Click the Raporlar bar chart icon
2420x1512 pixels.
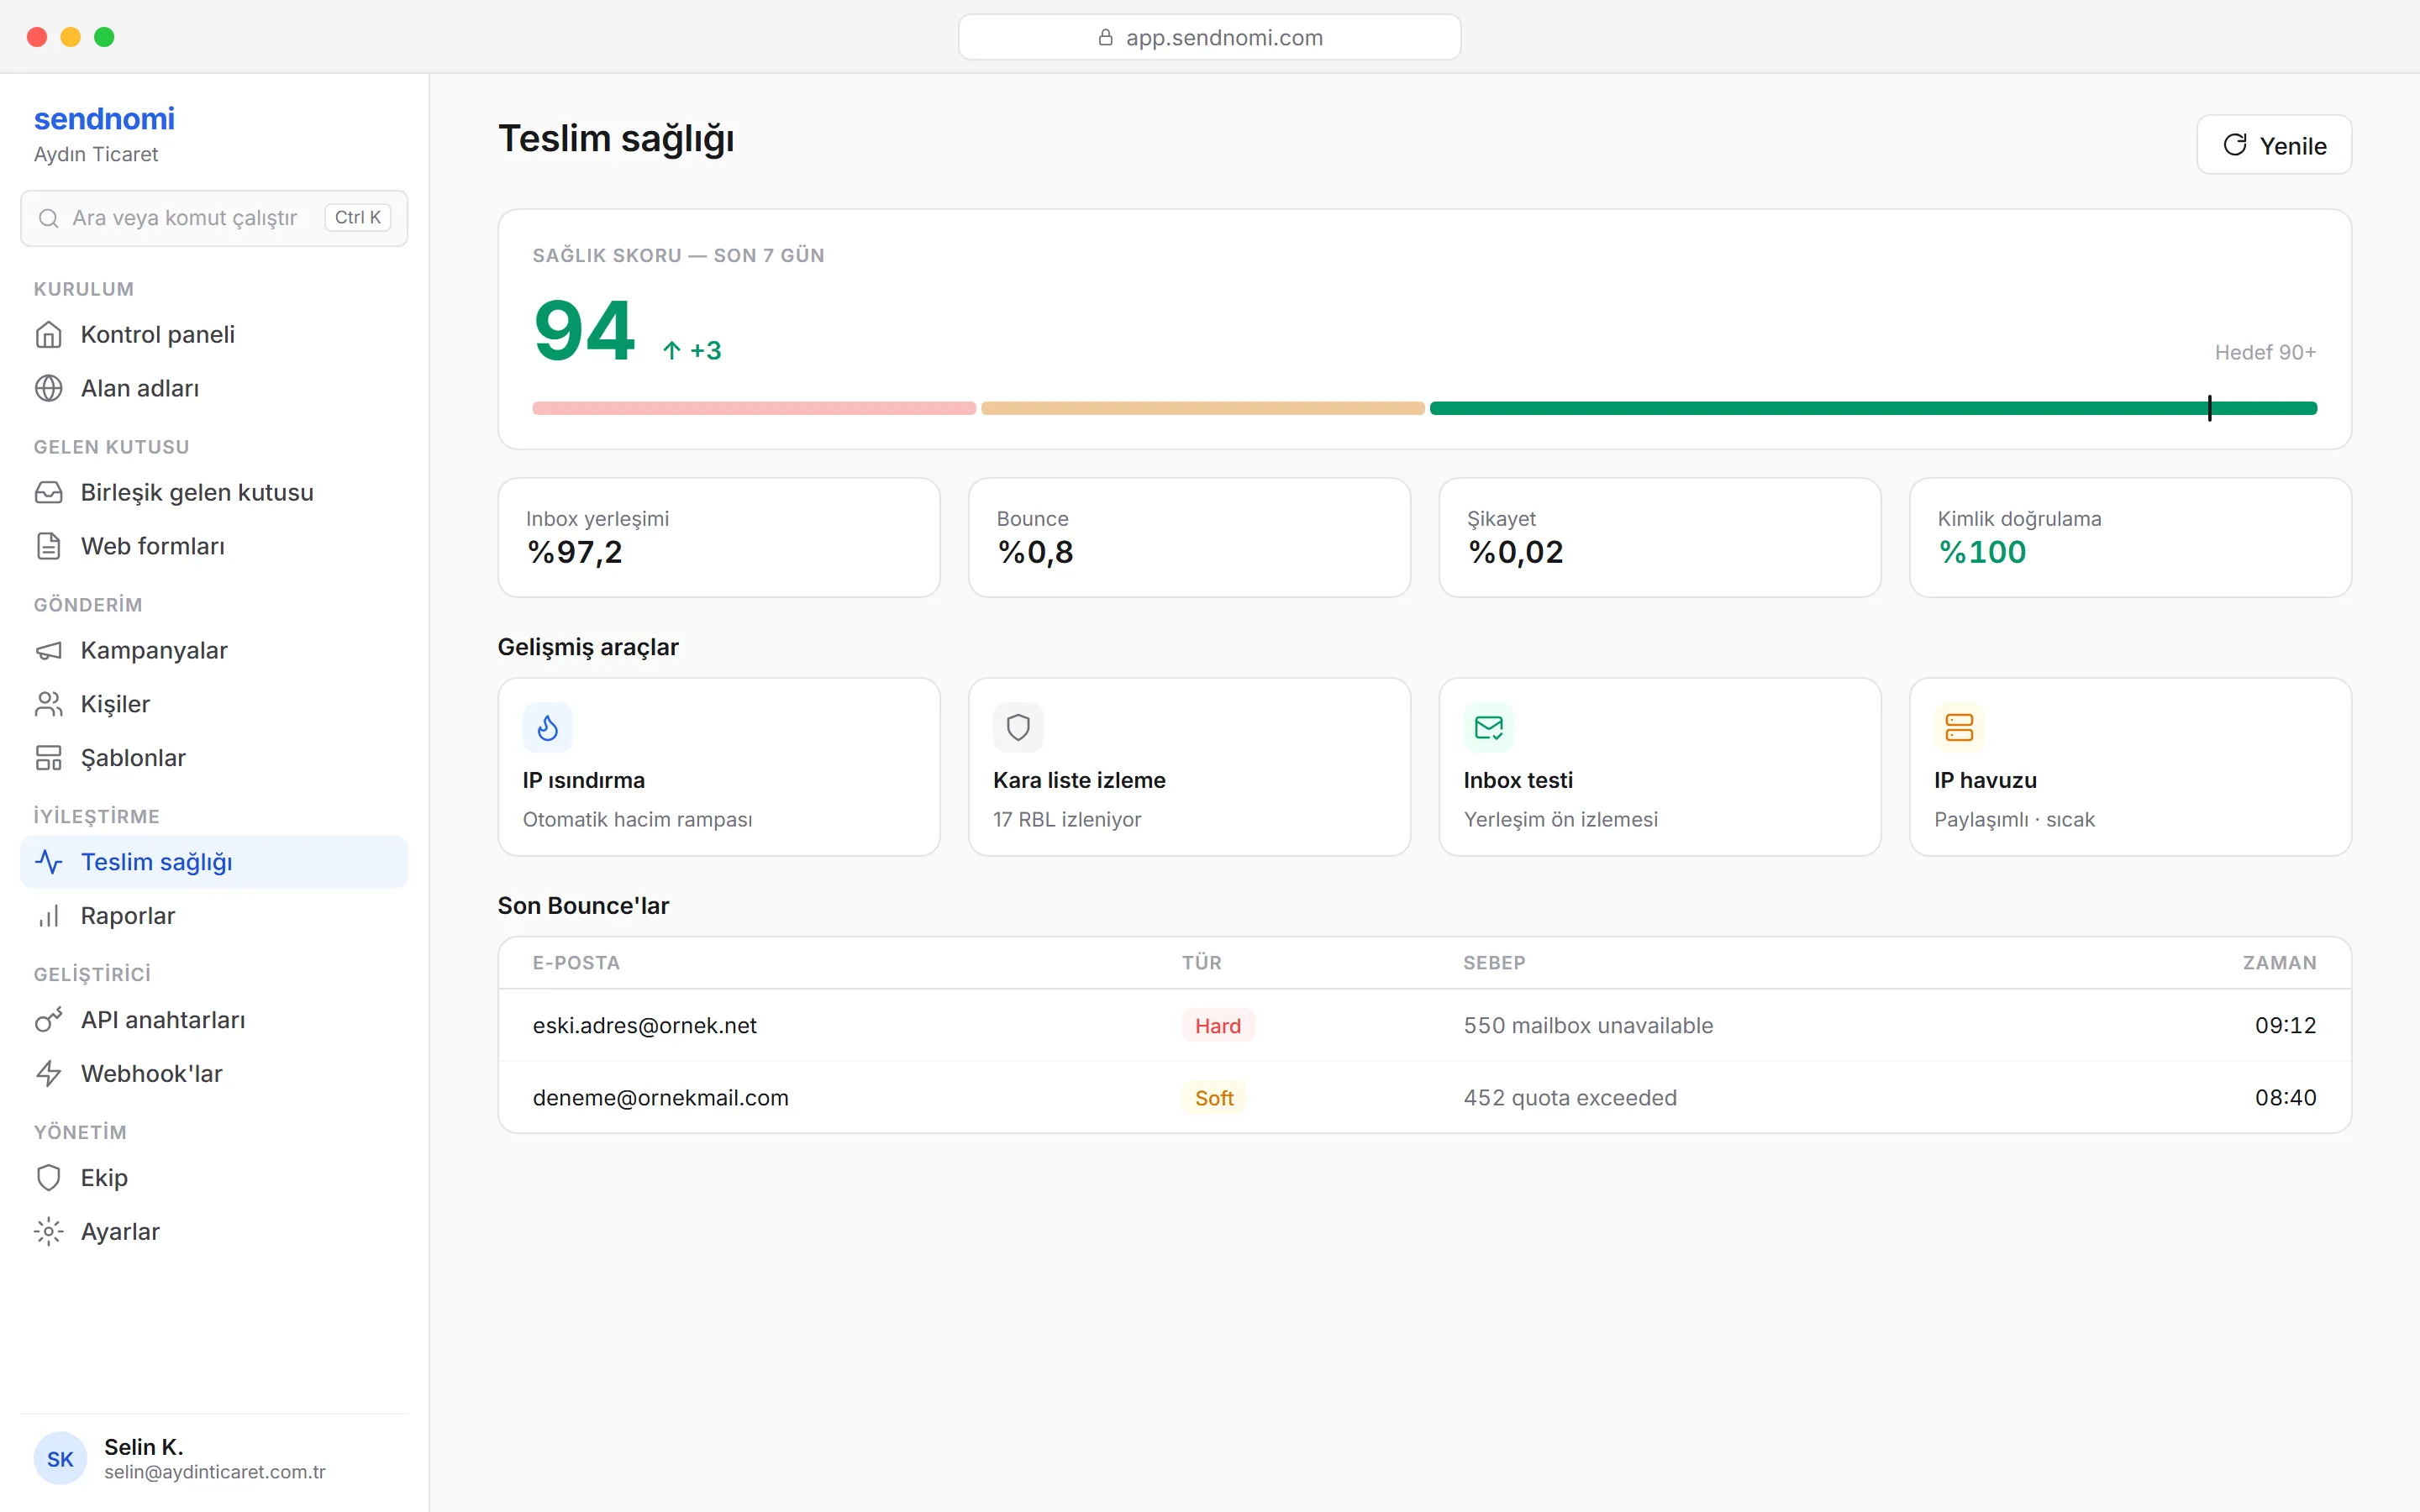(x=48, y=916)
